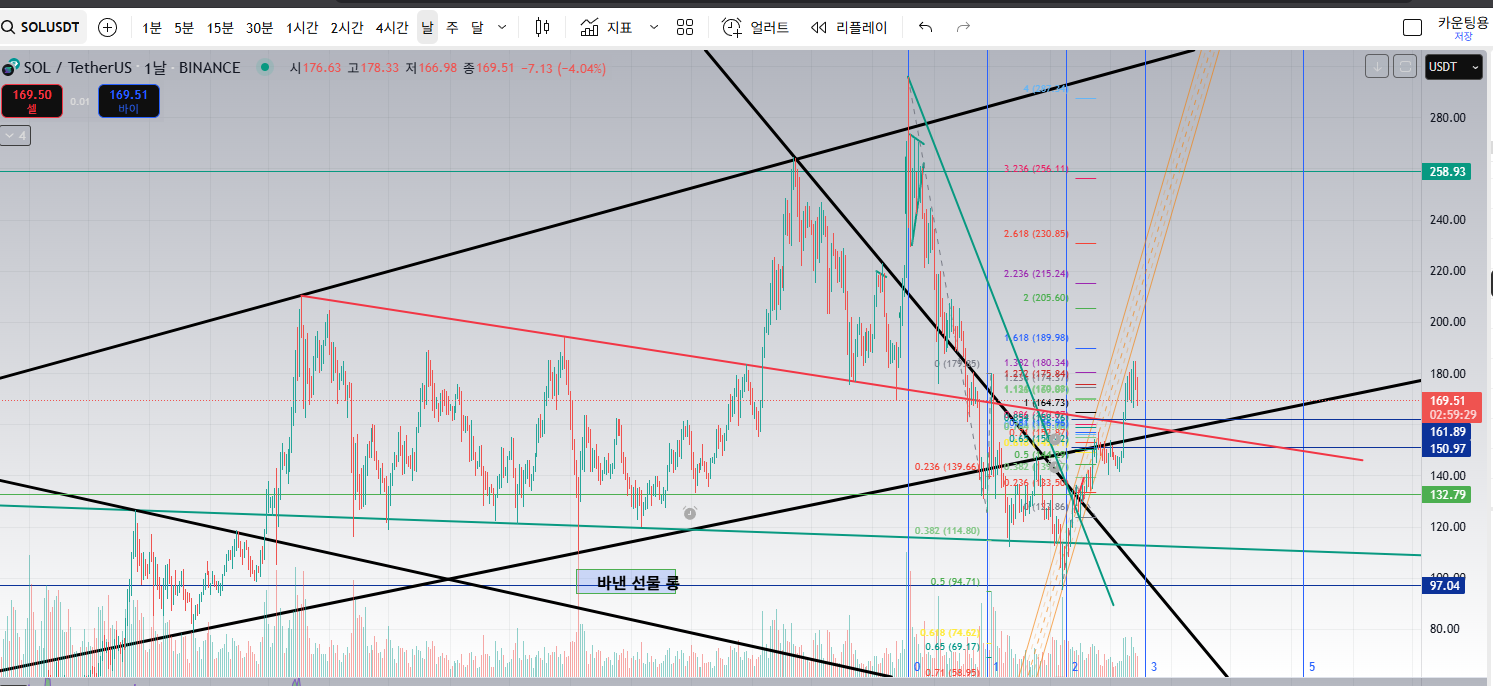
Task: Expand the timeframe dropdown arrow
Action: tap(502, 27)
